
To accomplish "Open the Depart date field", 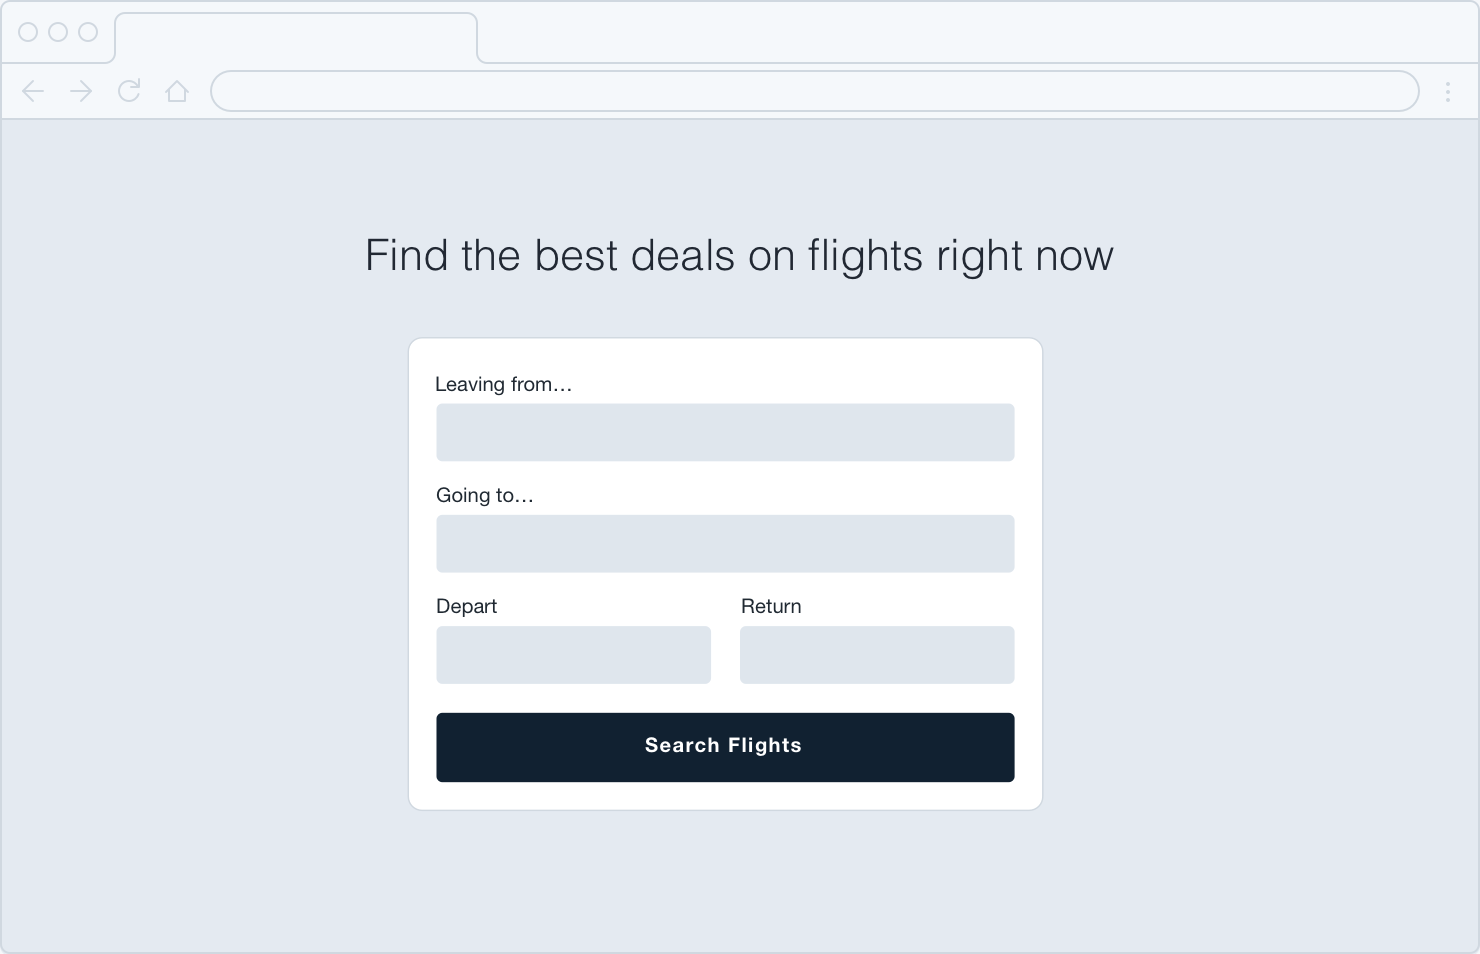I will [573, 655].
